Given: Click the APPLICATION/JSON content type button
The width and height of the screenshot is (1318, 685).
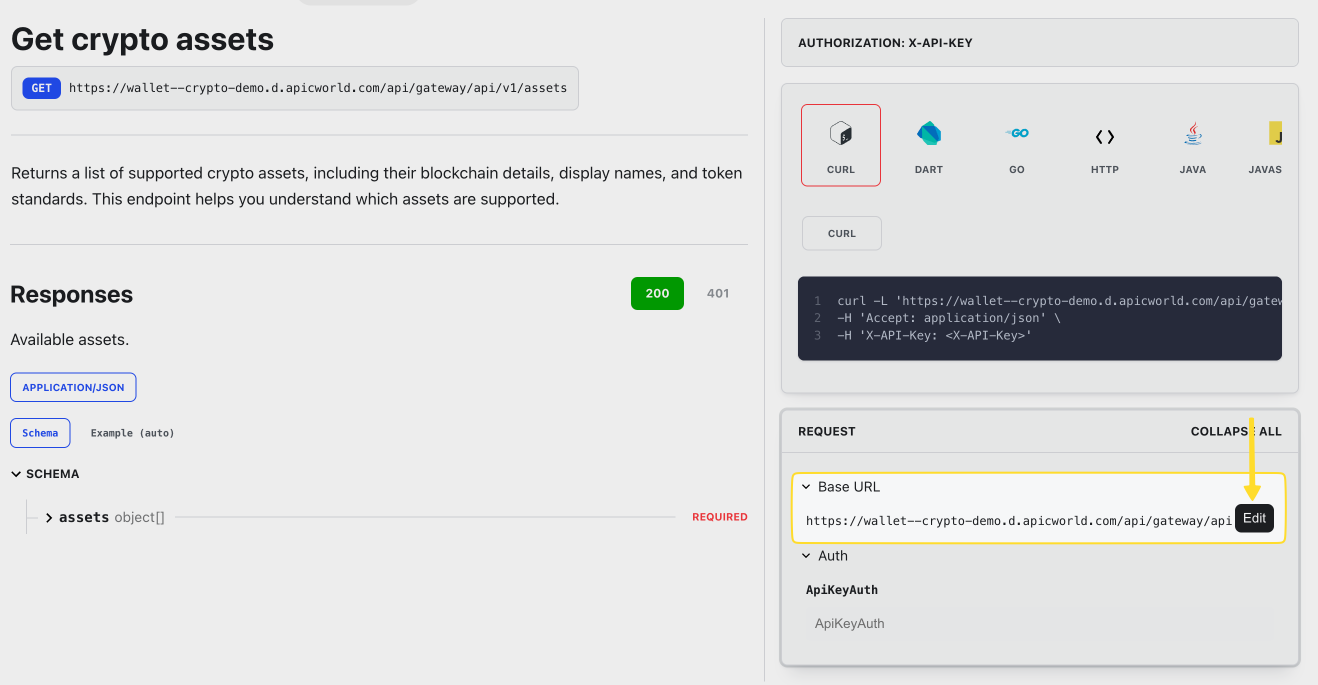Looking at the screenshot, I should [x=73, y=387].
